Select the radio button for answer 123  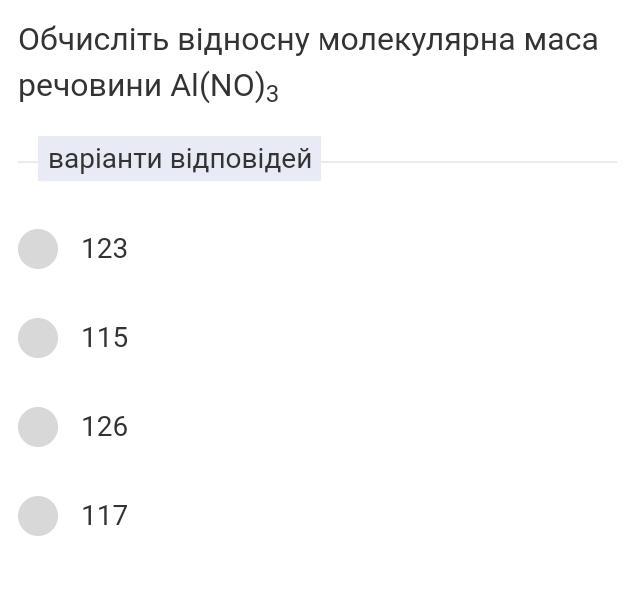[x=38, y=249]
